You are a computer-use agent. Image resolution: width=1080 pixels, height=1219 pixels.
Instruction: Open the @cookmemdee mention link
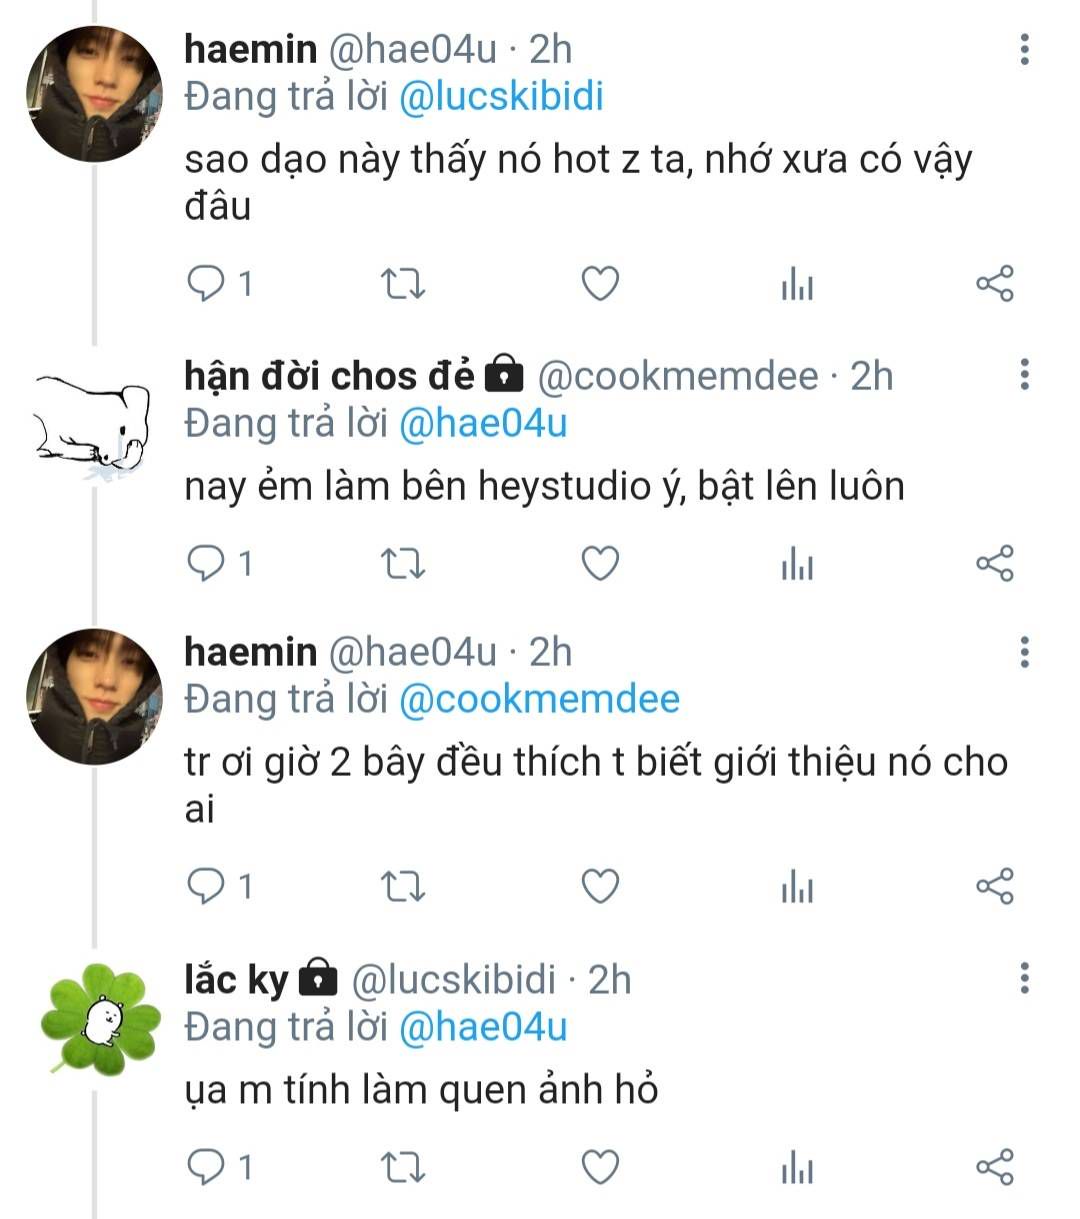coord(539,699)
